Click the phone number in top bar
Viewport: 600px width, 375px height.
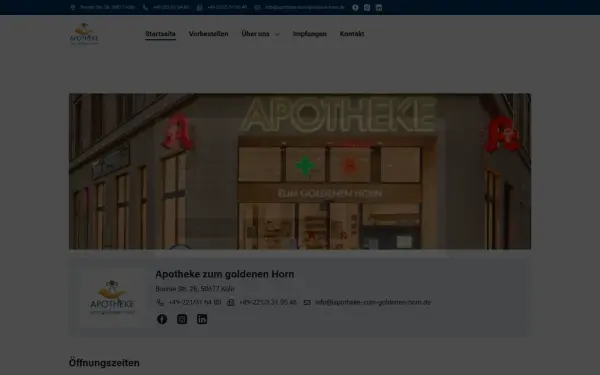click(171, 7)
